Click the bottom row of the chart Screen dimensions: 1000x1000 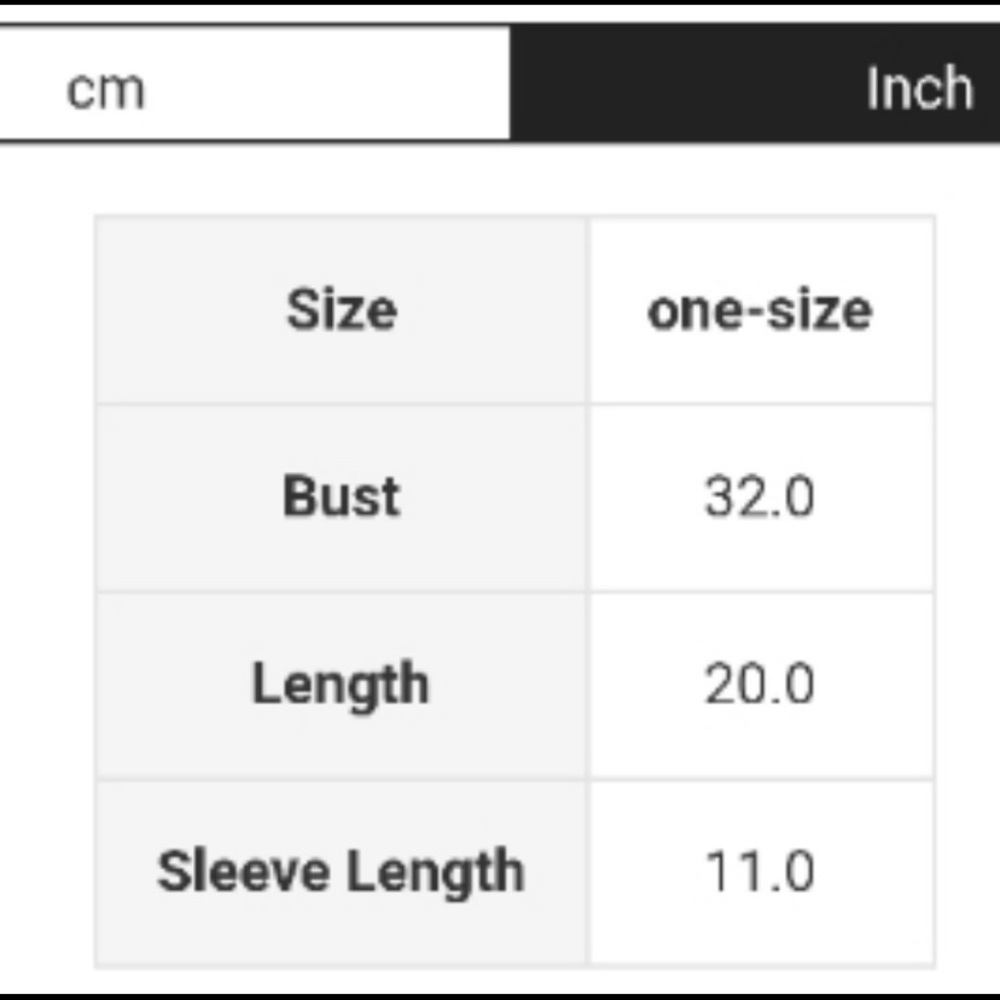pyautogui.click(x=515, y=870)
